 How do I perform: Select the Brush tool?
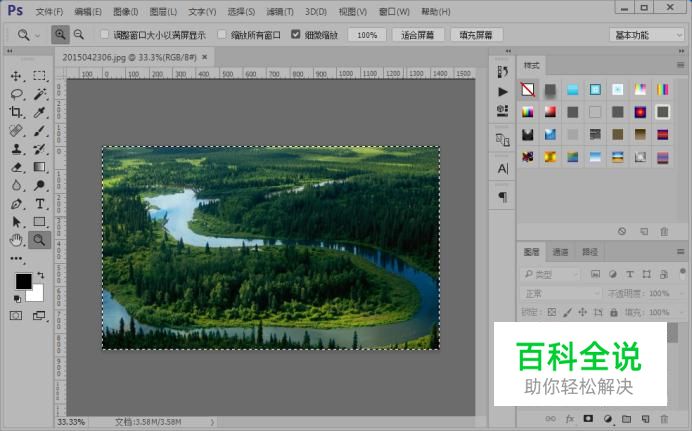pos(39,131)
